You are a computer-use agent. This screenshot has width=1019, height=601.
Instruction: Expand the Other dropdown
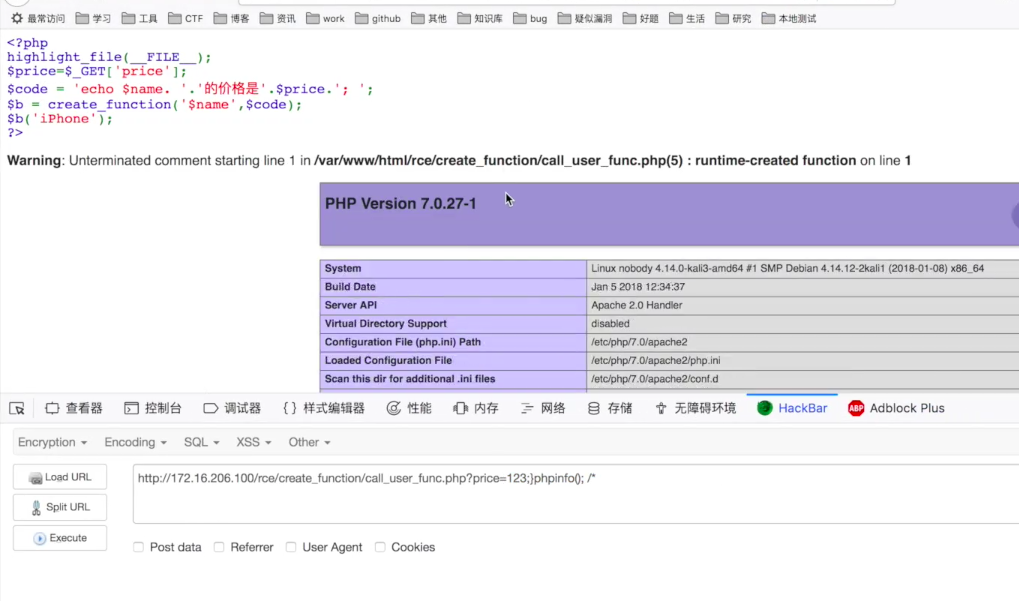click(x=309, y=442)
